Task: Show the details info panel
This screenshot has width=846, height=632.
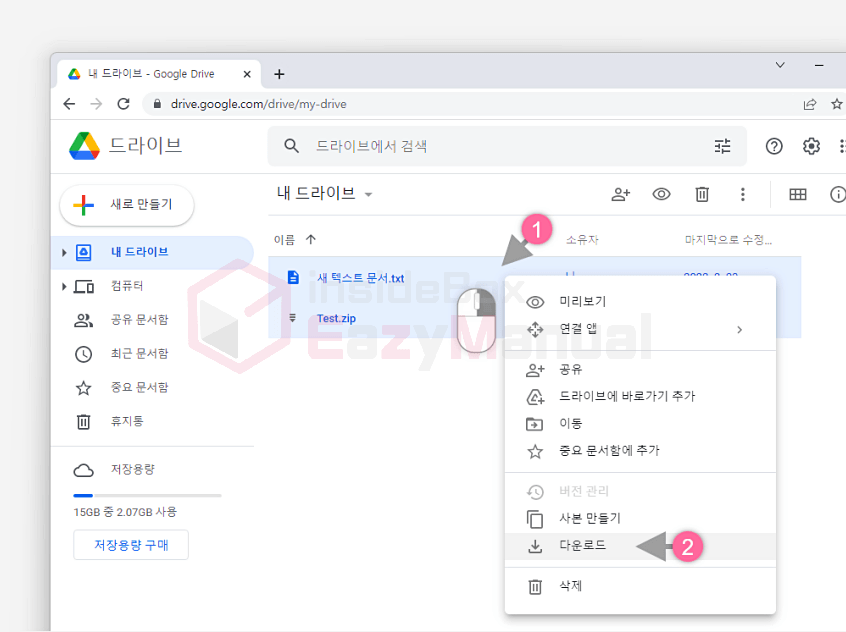Action: [837, 194]
